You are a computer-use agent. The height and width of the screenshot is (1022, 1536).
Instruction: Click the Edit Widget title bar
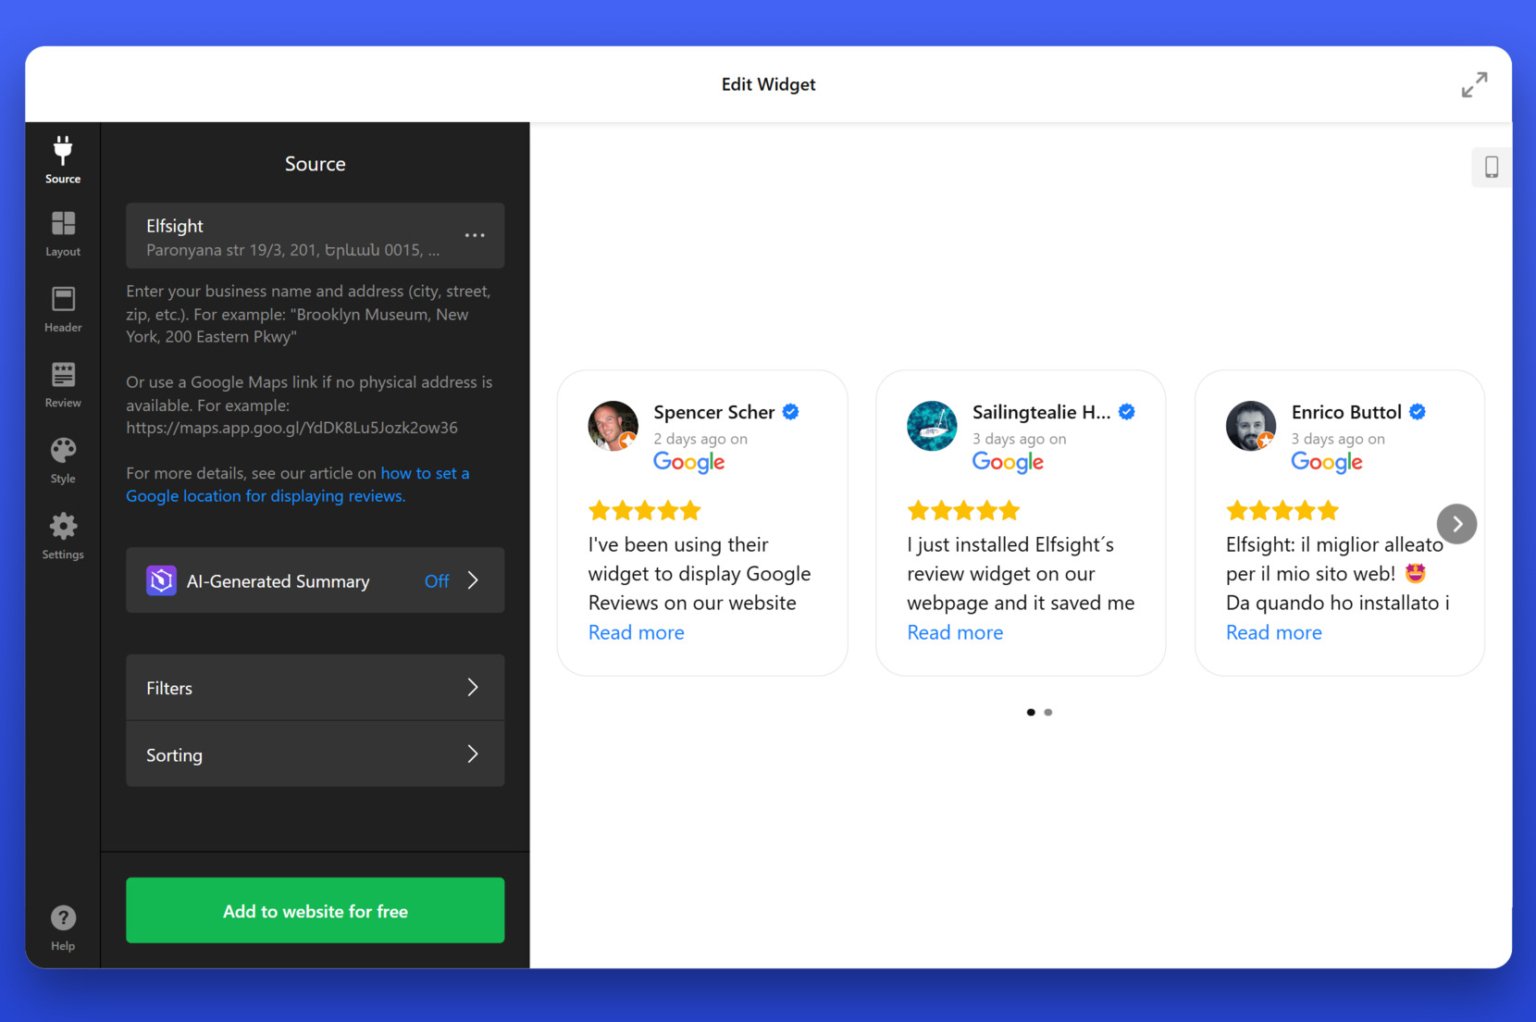point(768,84)
